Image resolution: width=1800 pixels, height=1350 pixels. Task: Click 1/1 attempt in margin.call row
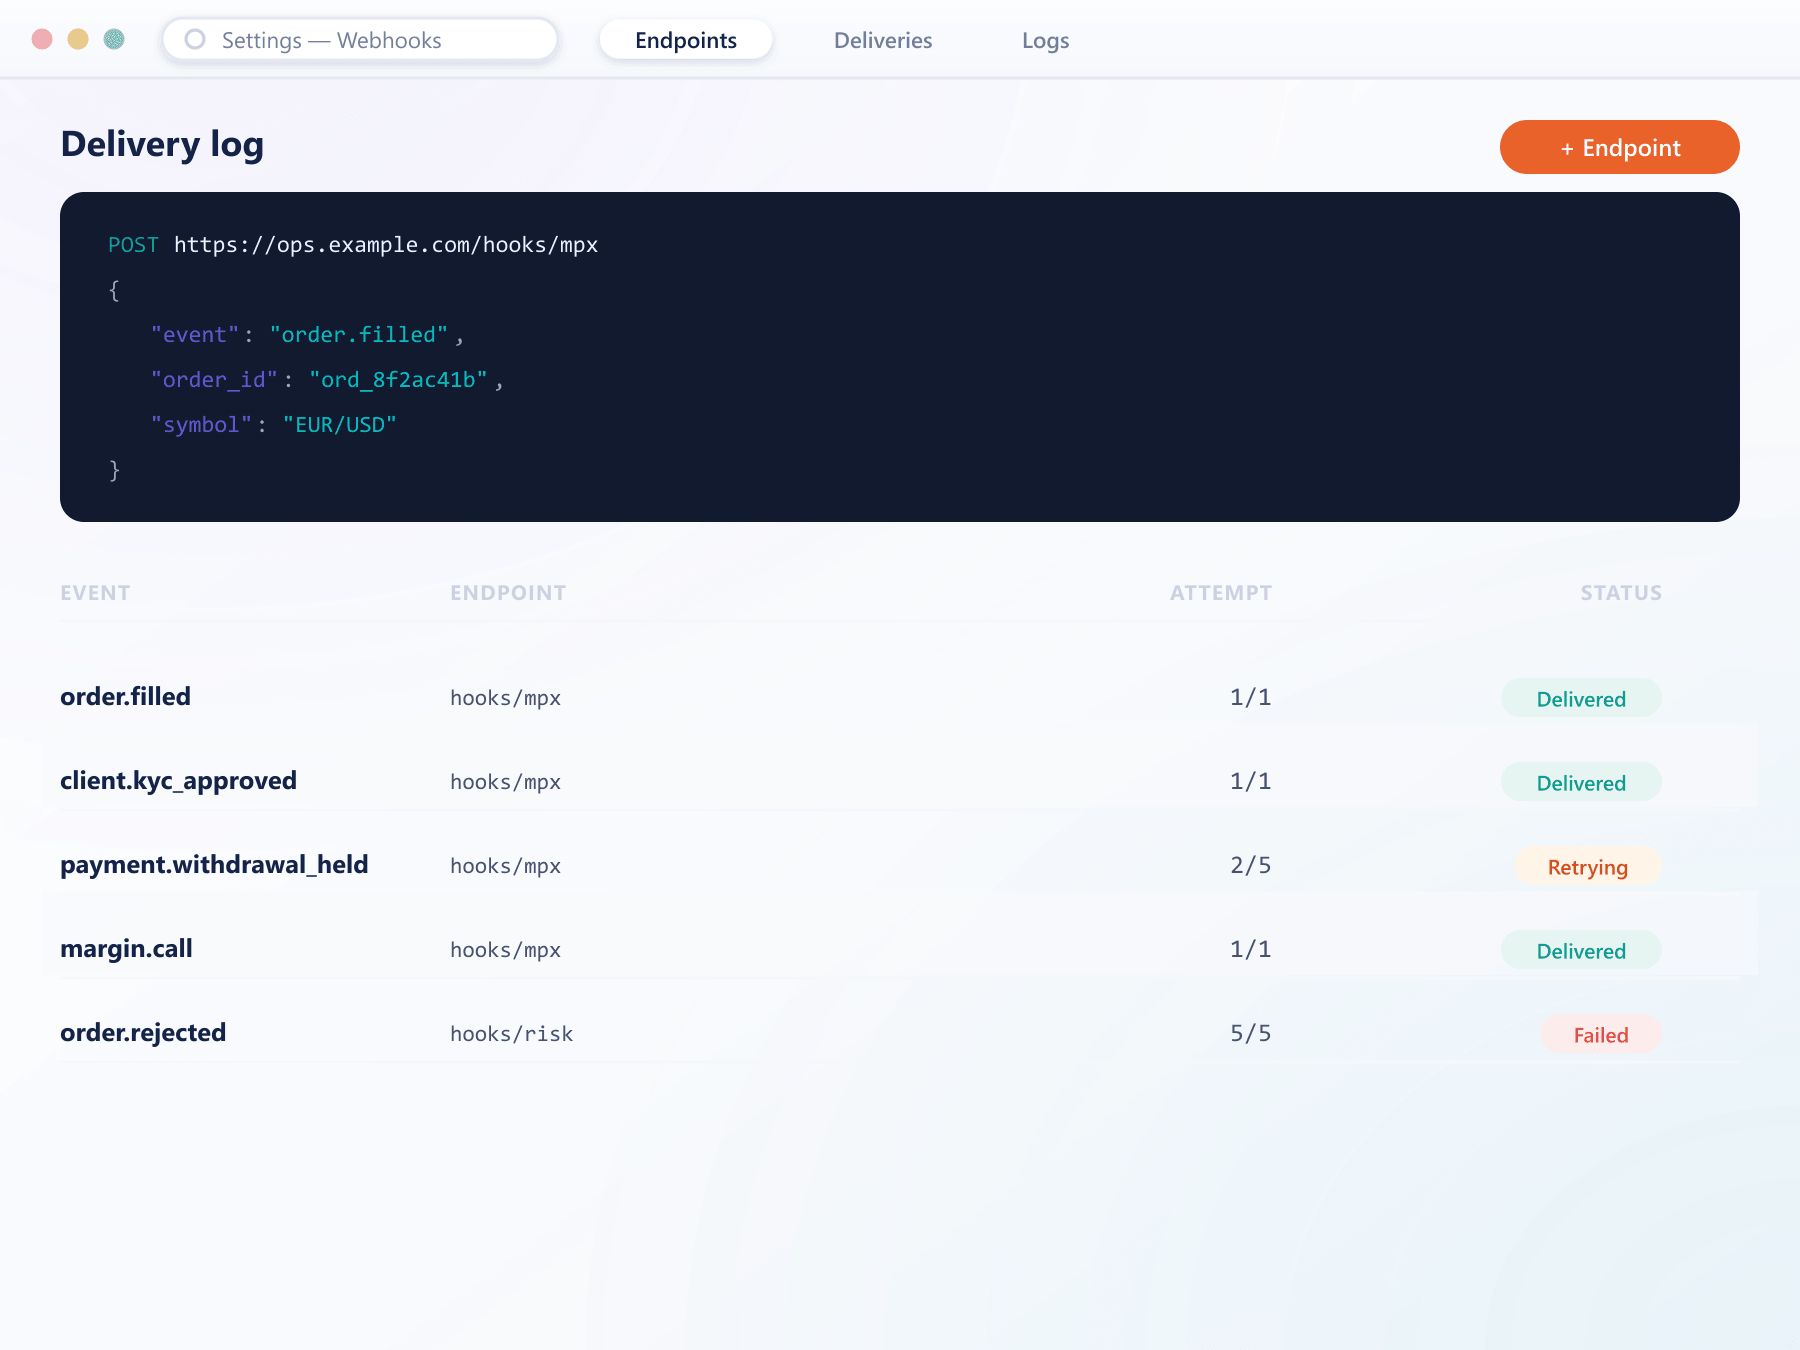tap(1250, 949)
